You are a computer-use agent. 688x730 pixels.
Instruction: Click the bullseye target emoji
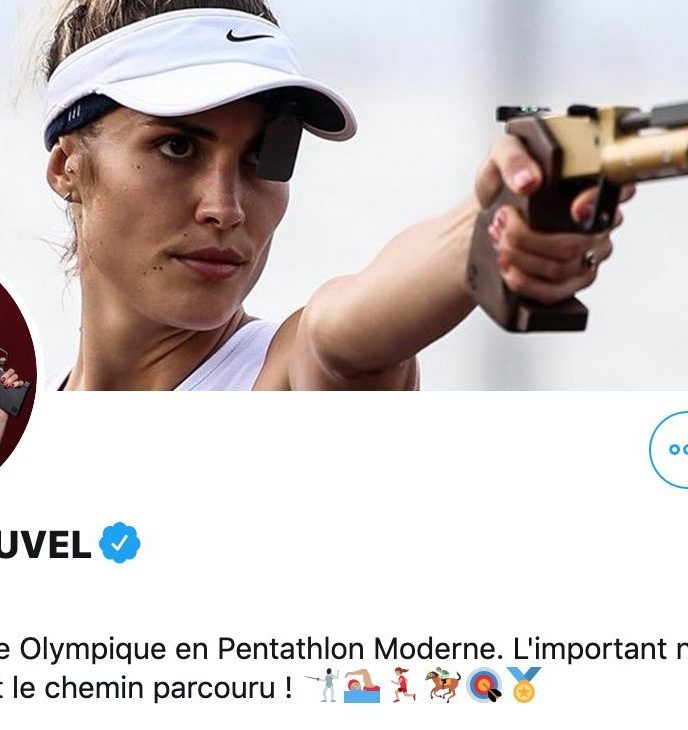[x=484, y=686]
